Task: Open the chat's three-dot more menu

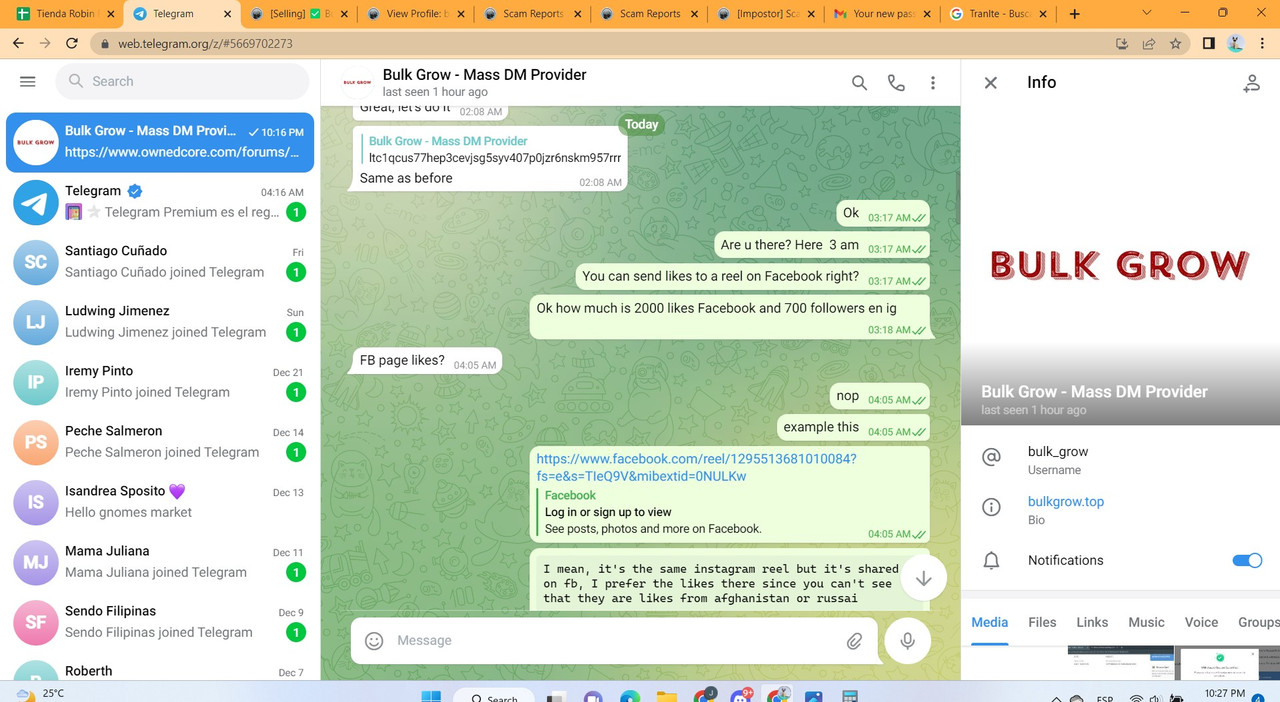Action: click(933, 83)
